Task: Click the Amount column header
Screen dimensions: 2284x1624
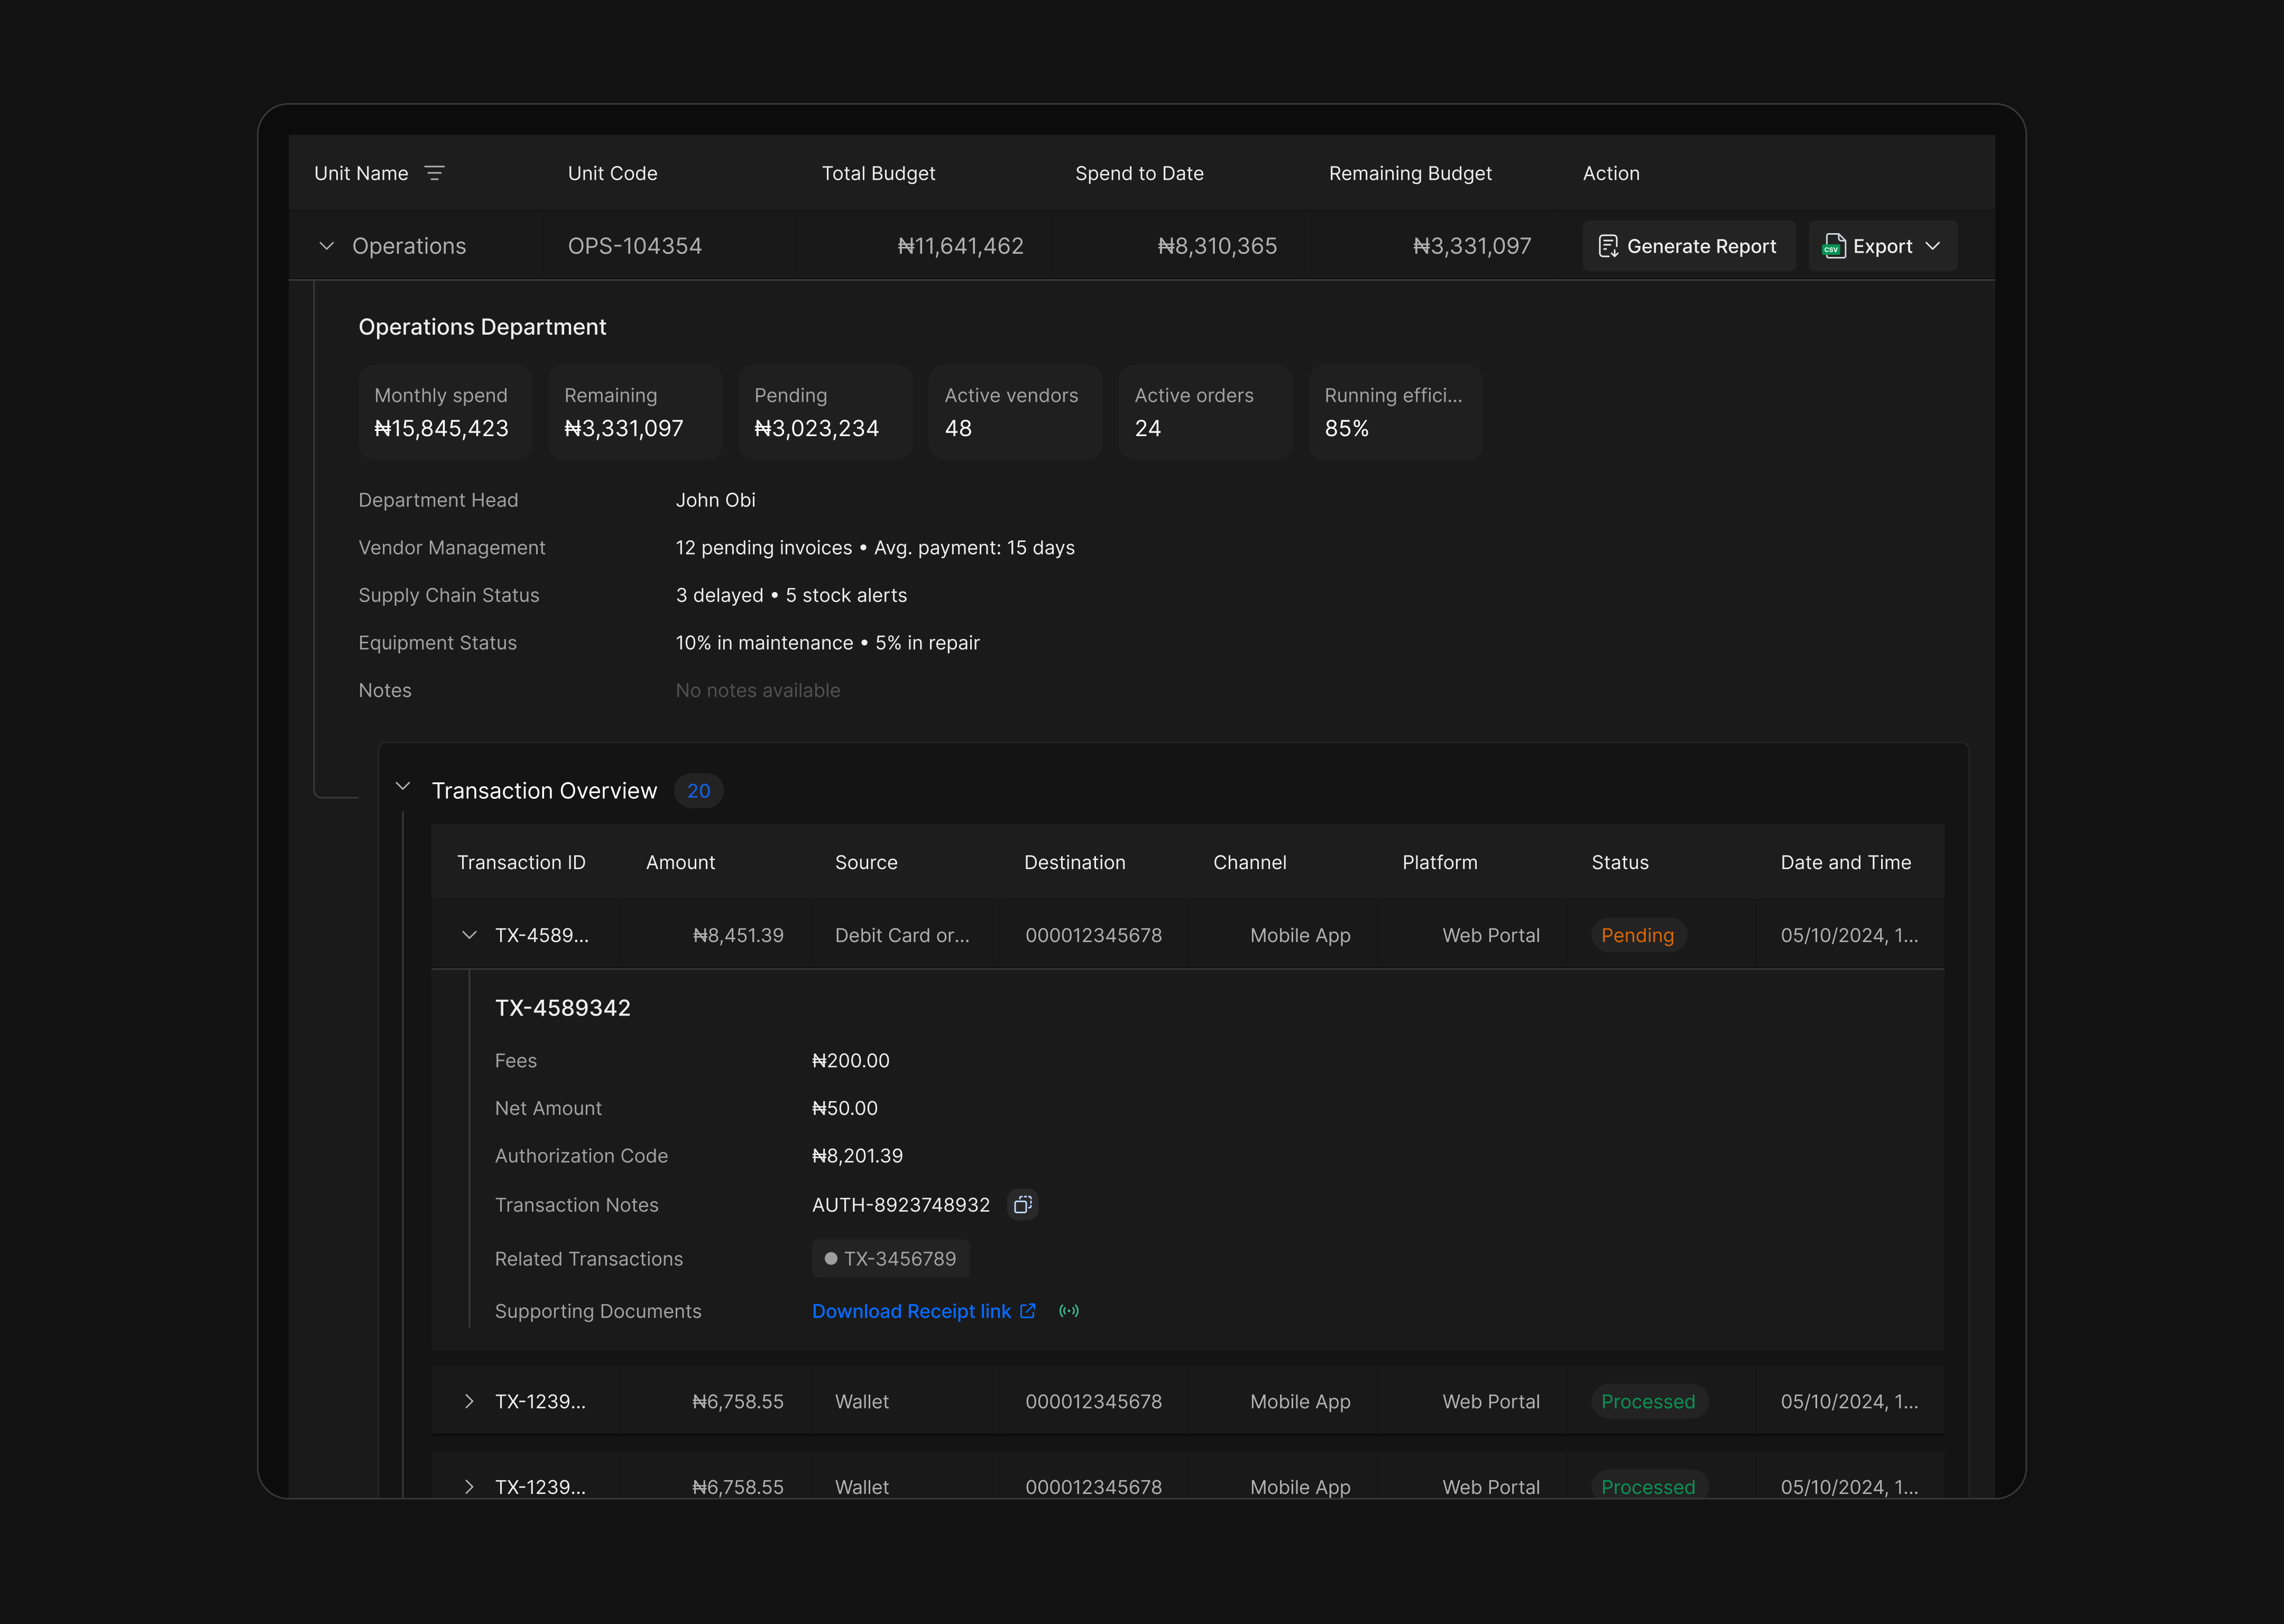Action: pyautogui.click(x=680, y=861)
